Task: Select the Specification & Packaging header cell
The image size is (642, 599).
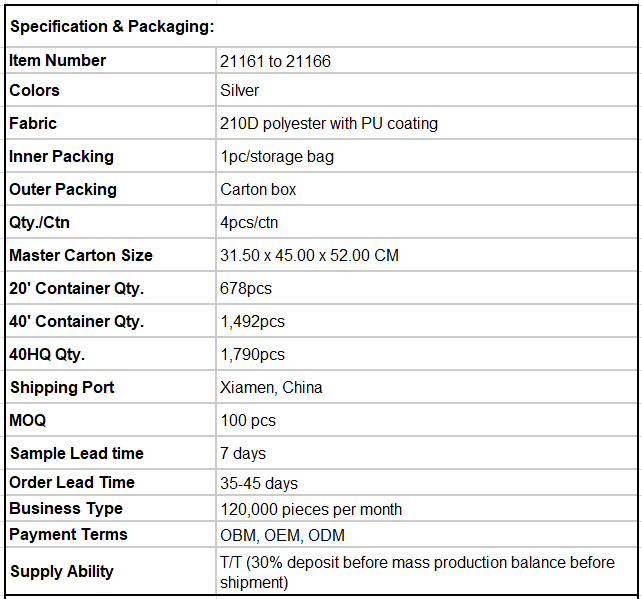Action: 321,26
